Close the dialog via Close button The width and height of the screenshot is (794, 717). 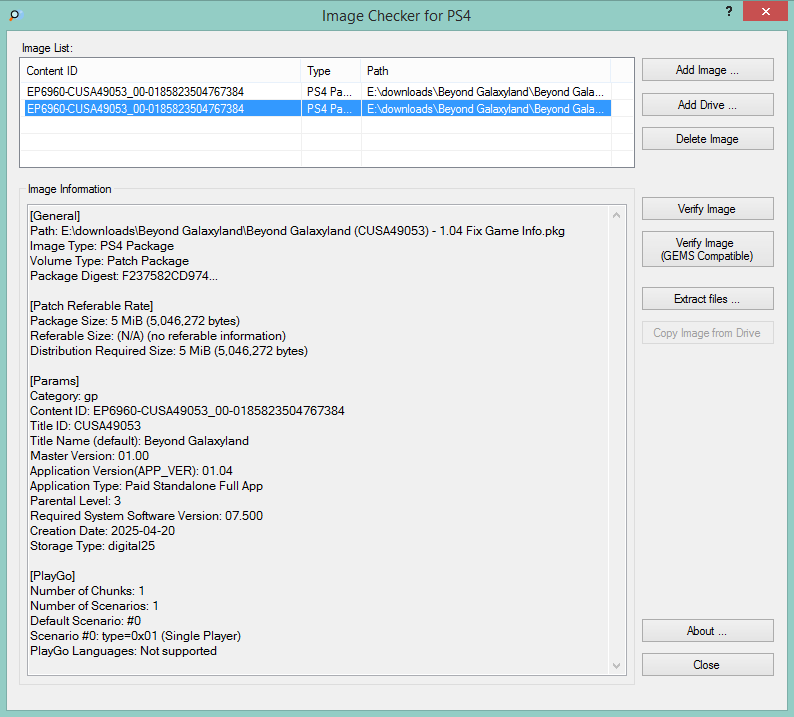click(x=707, y=665)
